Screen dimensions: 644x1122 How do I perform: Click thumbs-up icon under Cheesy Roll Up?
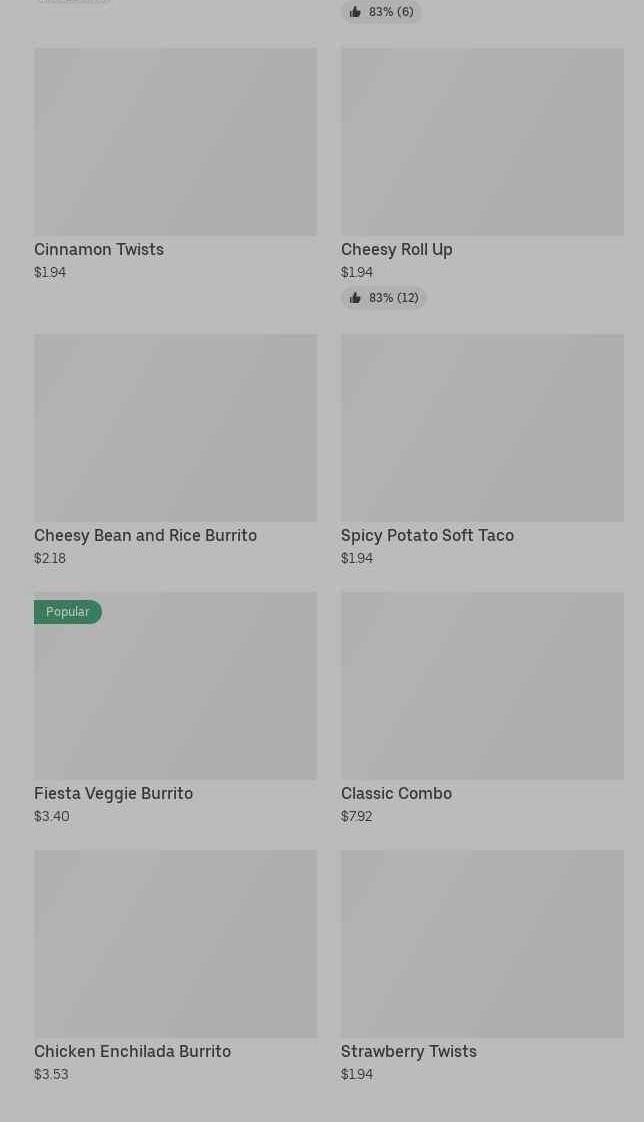tap(355, 298)
